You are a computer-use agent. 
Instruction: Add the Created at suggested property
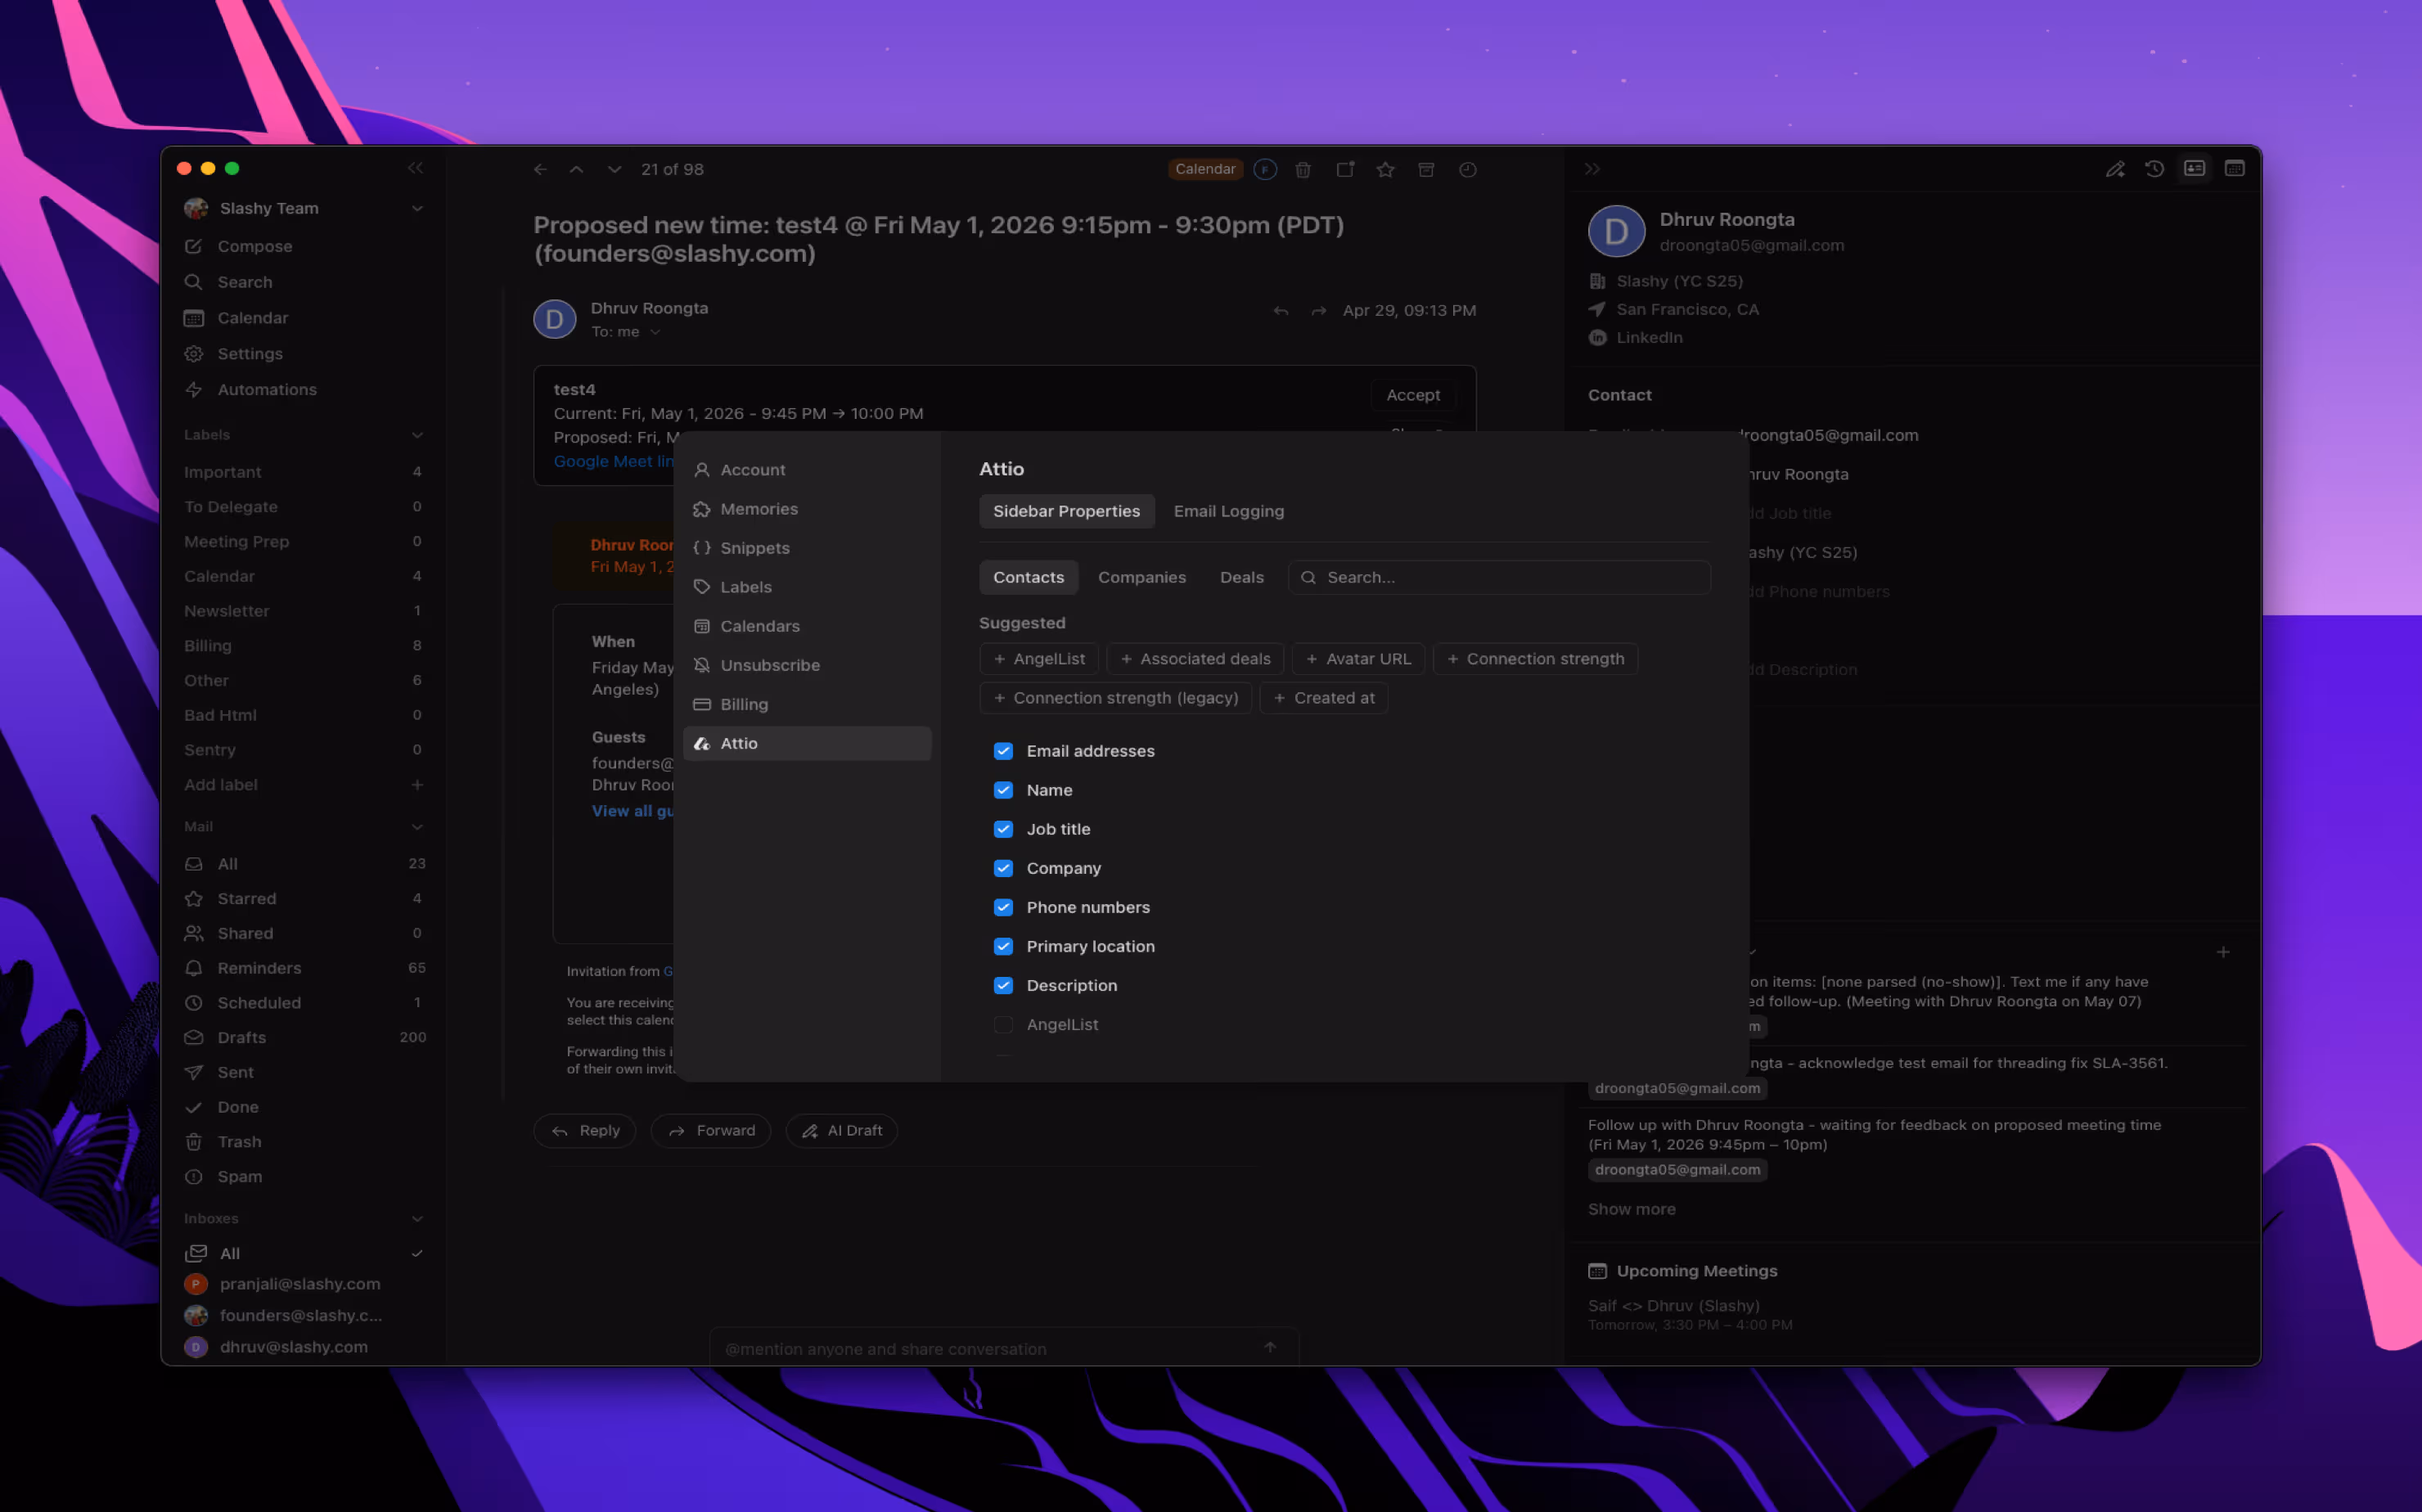pyautogui.click(x=1324, y=698)
